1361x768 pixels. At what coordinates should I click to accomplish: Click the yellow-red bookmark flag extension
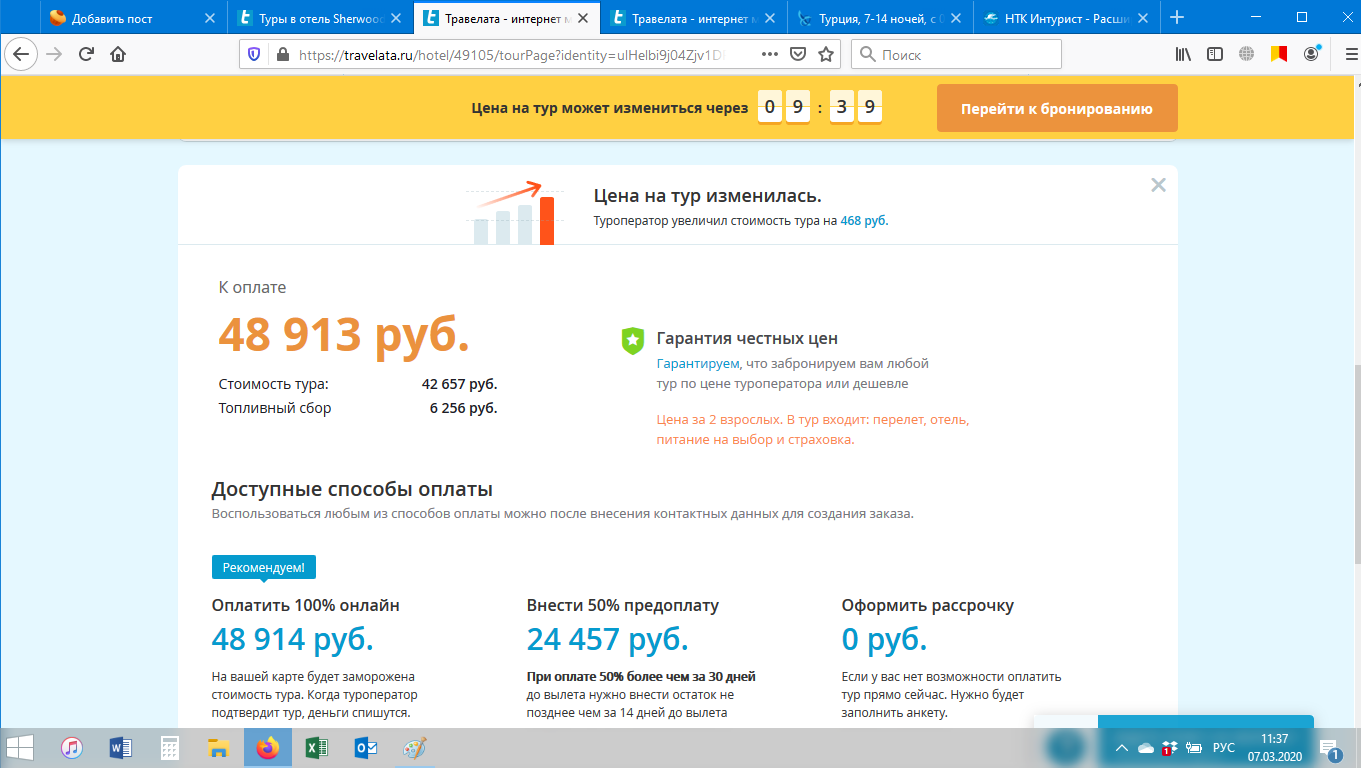[x=1278, y=54]
